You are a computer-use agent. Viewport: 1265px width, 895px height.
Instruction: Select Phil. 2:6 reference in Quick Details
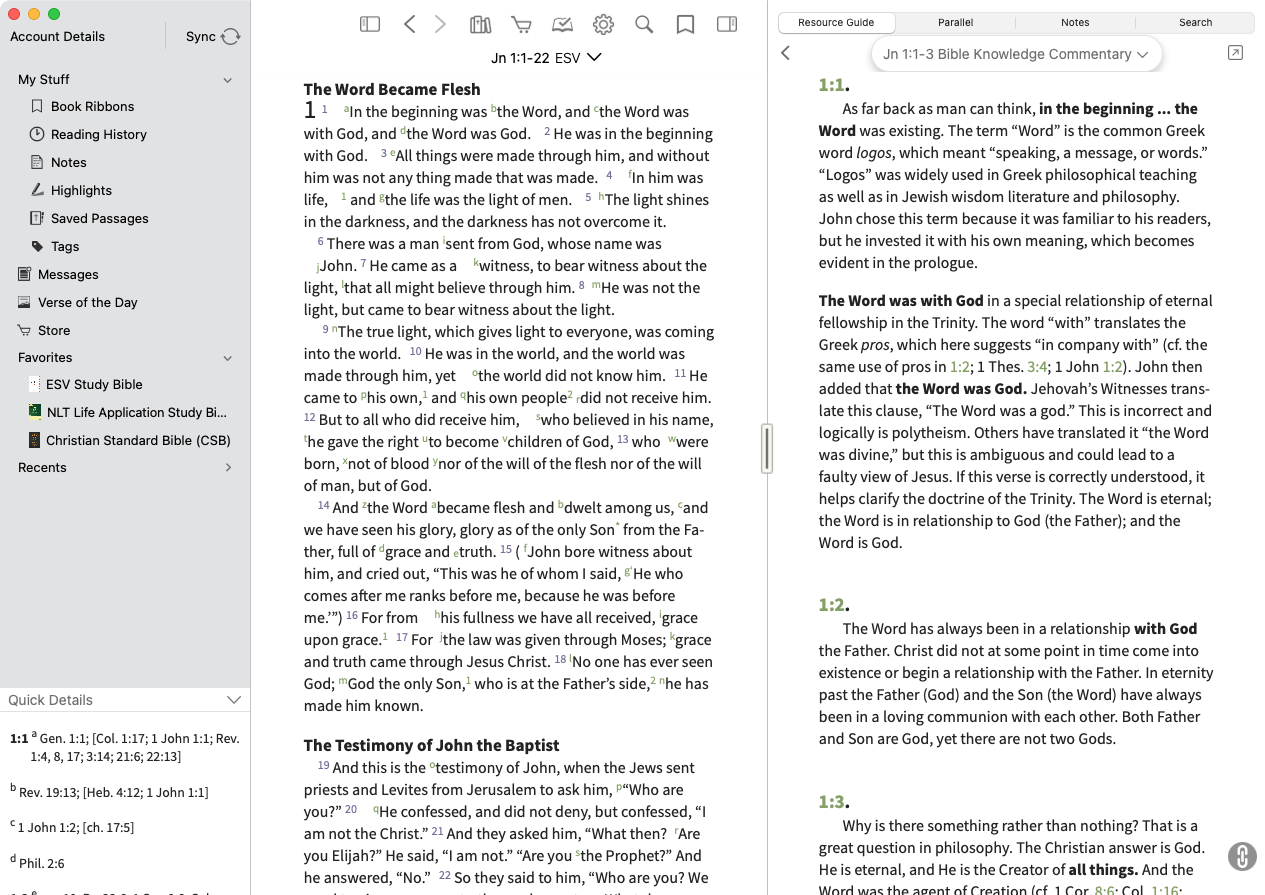40,863
